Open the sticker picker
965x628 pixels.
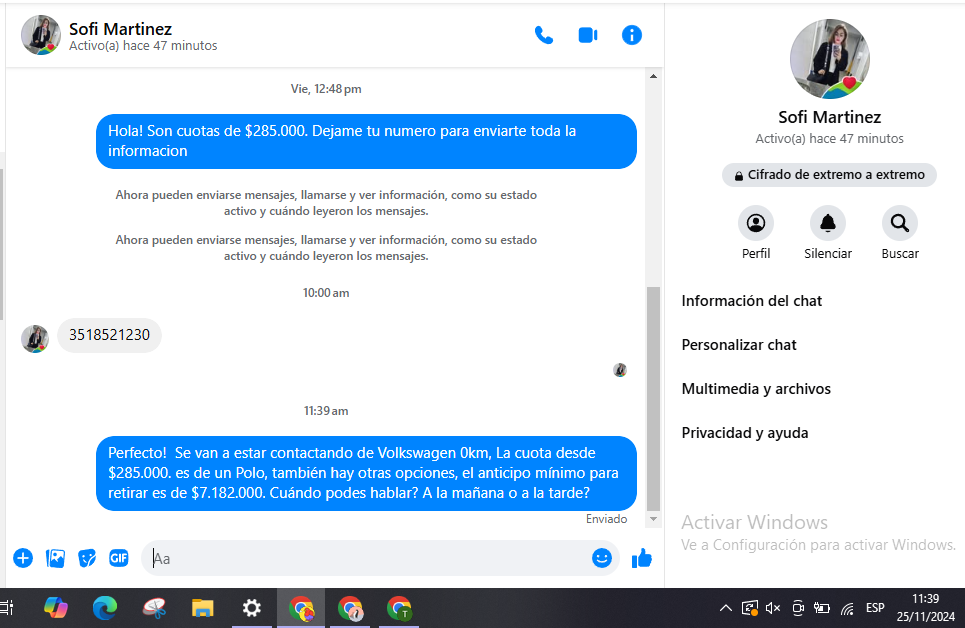tap(87, 558)
